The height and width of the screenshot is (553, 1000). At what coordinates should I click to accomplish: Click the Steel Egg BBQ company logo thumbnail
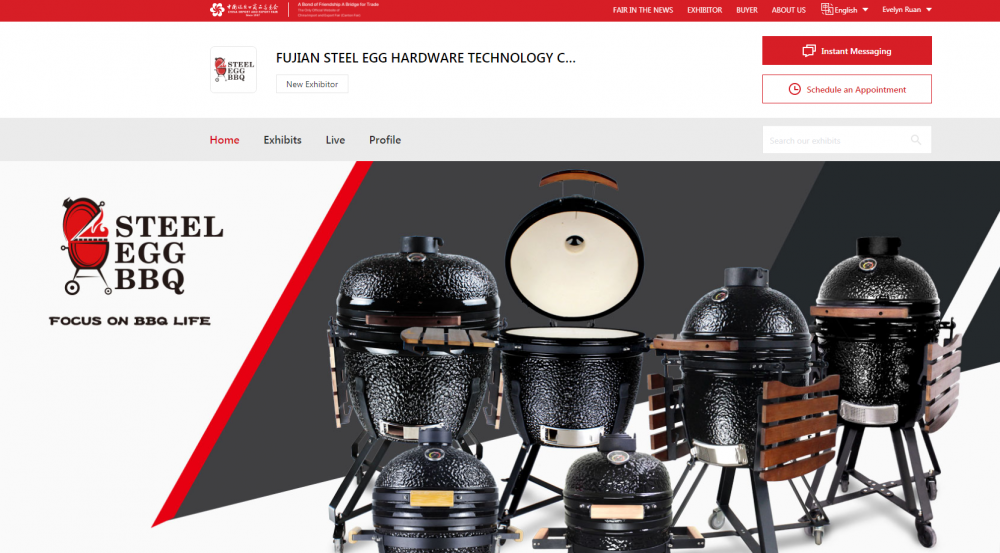(233, 70)
